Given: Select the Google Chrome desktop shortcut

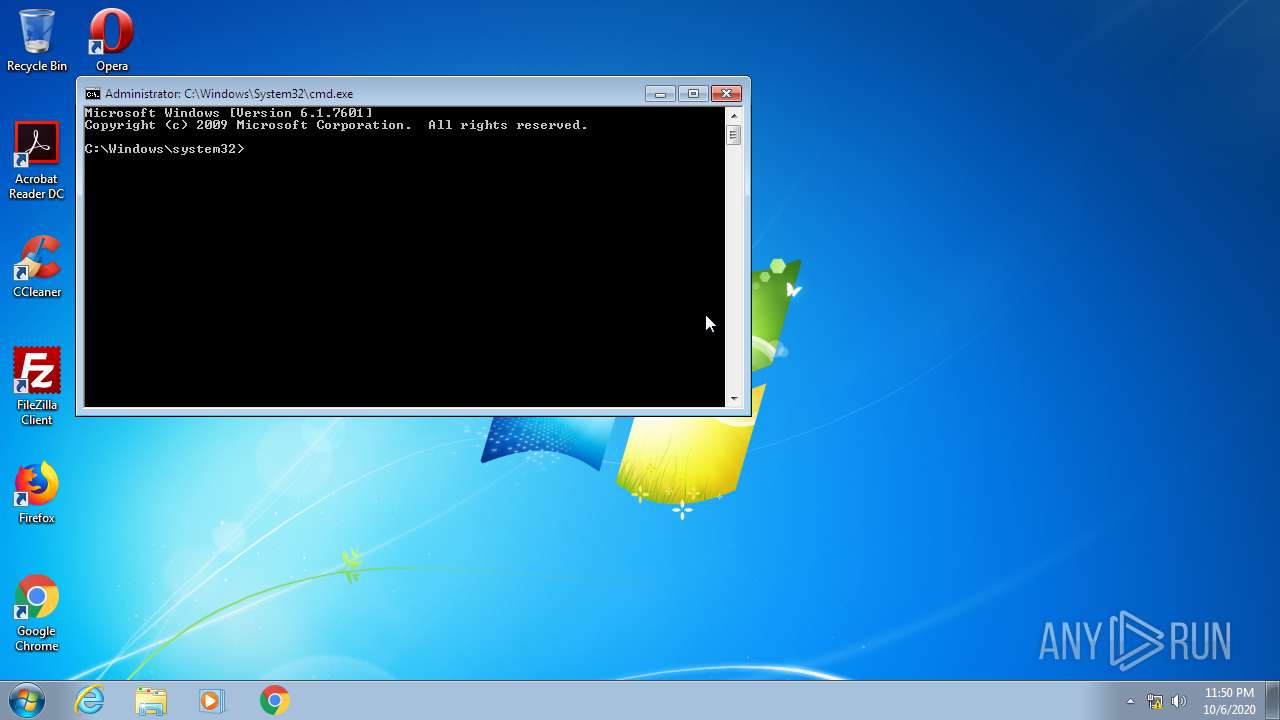Looking at the screenshot, I should (37, 613).
